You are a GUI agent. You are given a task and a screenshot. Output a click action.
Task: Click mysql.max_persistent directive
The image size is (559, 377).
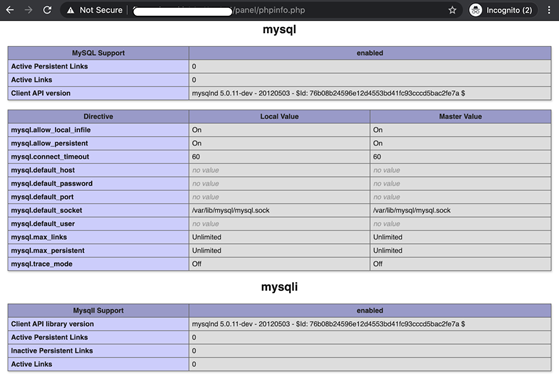point(48,251)
